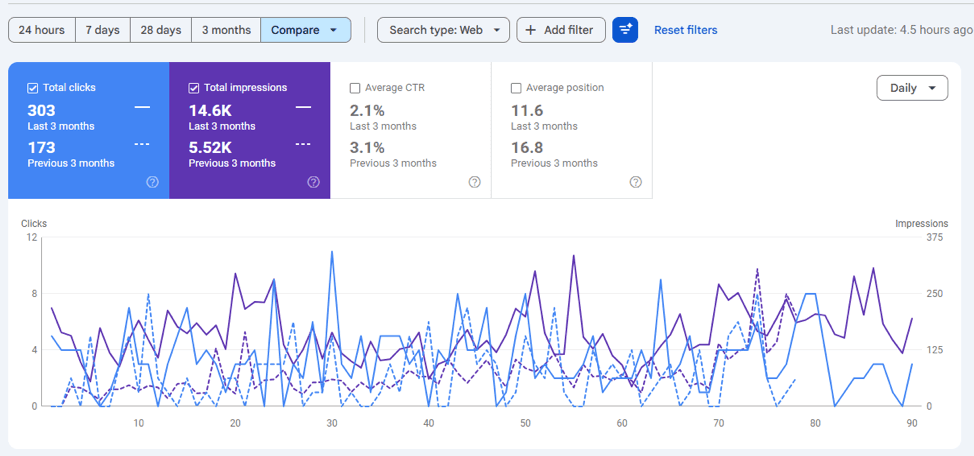Click the 14.6K impressions value
The image size is (974, 456).
[210, 111]
